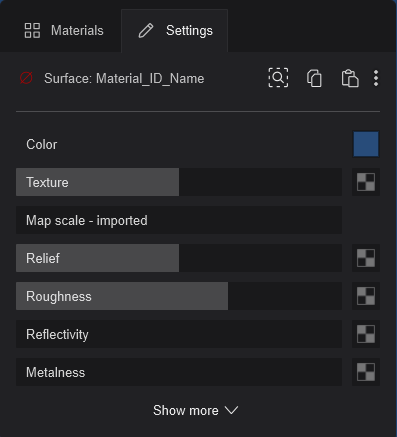Viewport: 397px width, 437px height.
Task: Click the Metalness slider track
Action: click(179, 372)
